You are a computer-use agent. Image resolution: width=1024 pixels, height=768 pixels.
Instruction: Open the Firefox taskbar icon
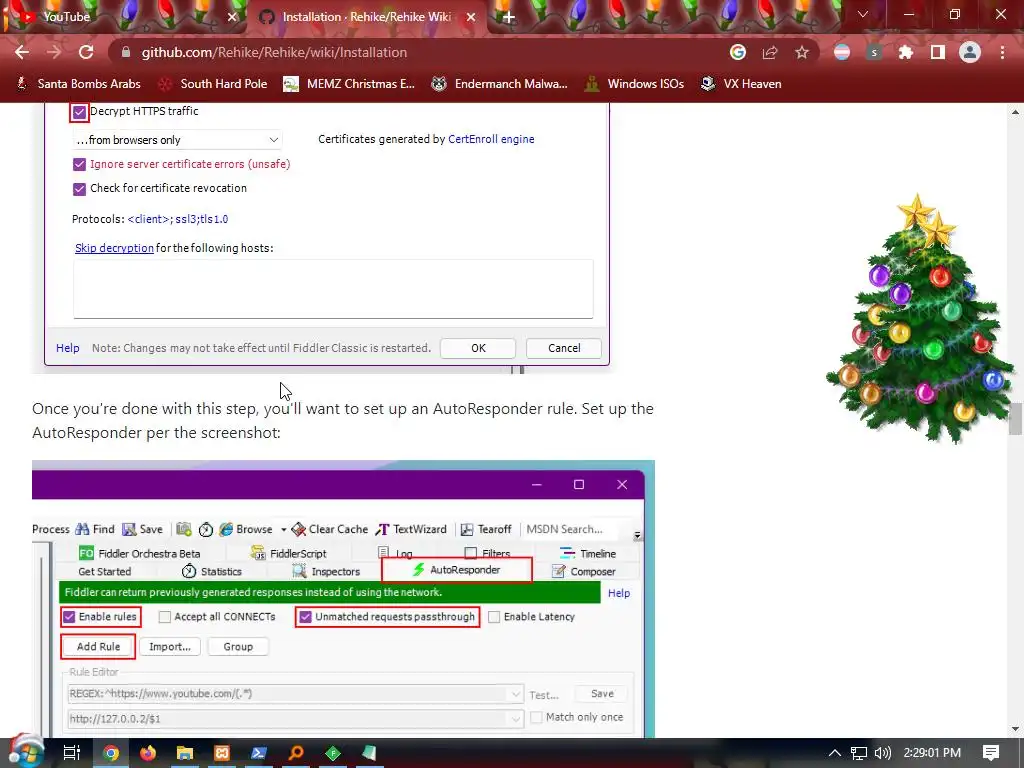point(148,753)
